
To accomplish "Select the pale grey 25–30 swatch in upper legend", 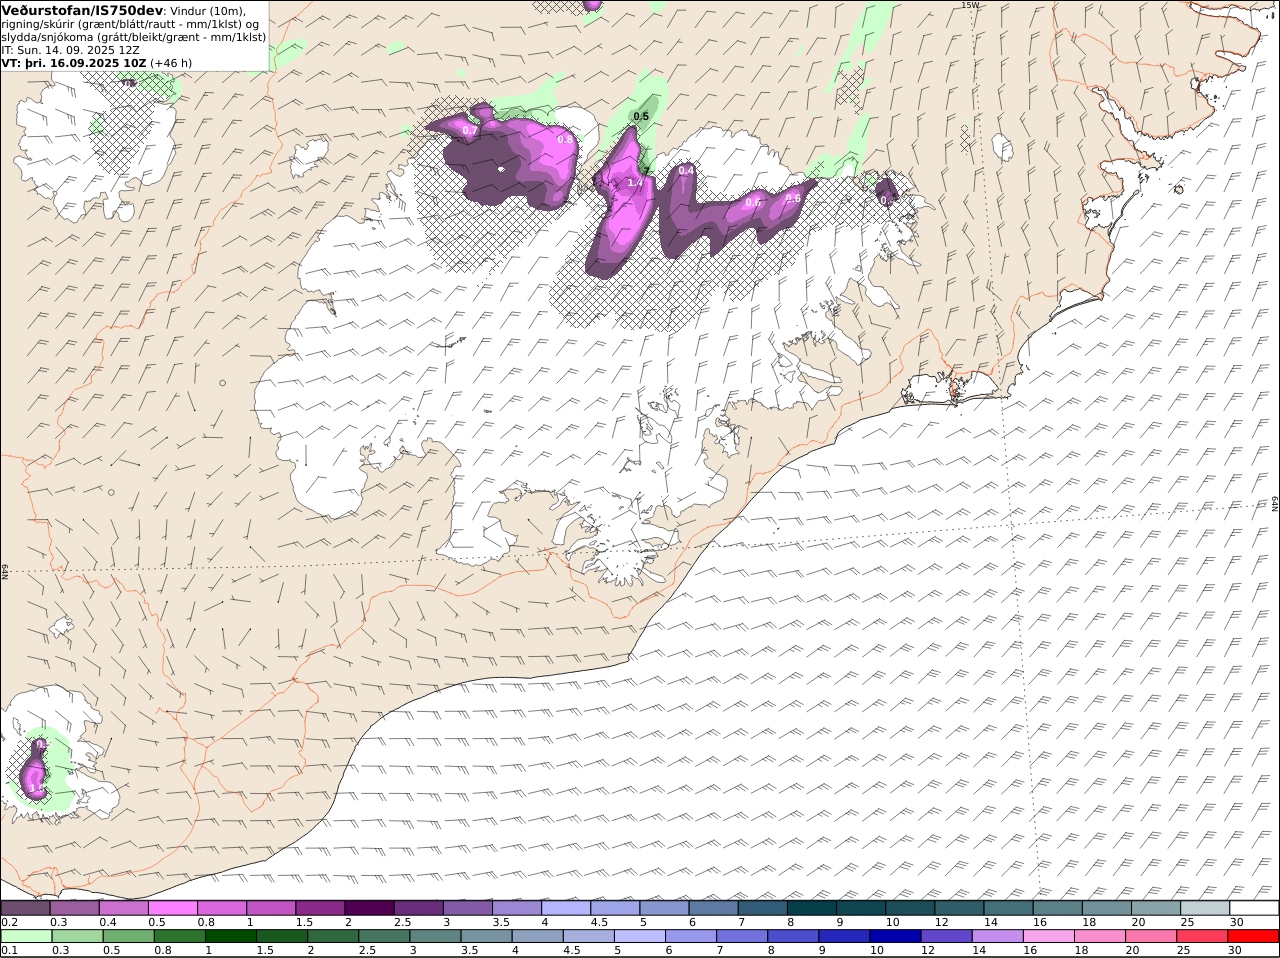I will pos(1203,908).
